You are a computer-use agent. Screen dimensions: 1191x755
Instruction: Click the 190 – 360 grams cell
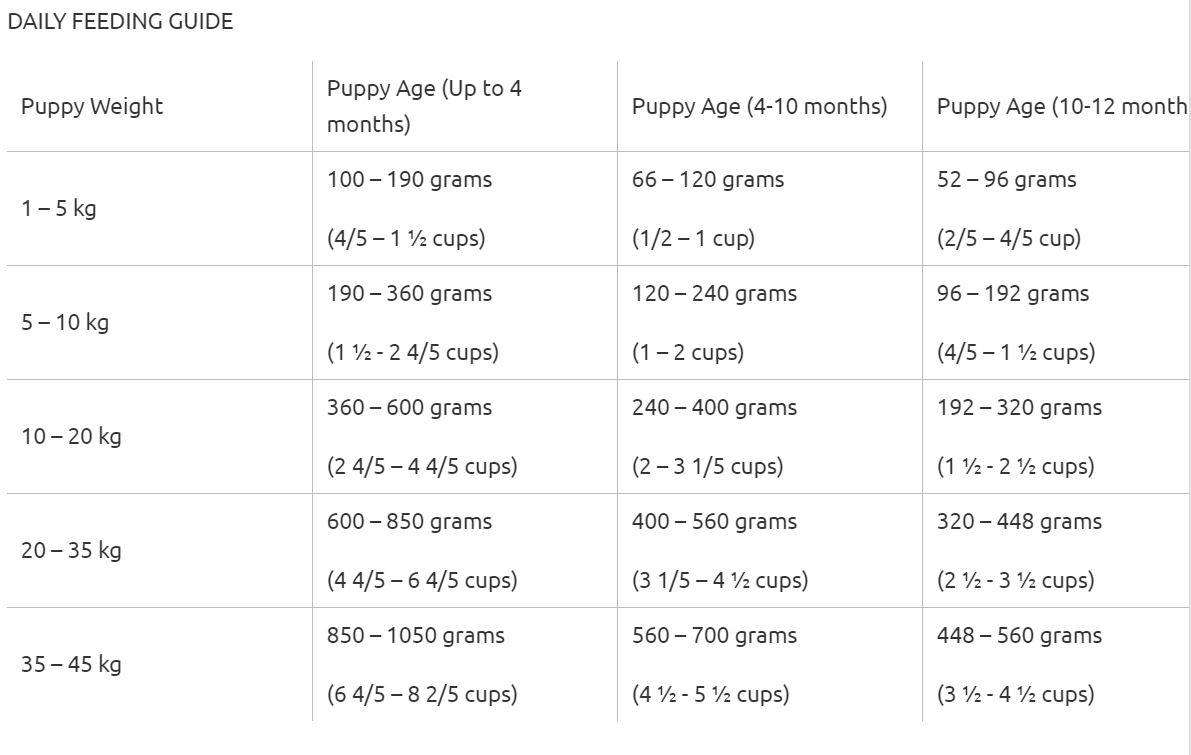409,294
